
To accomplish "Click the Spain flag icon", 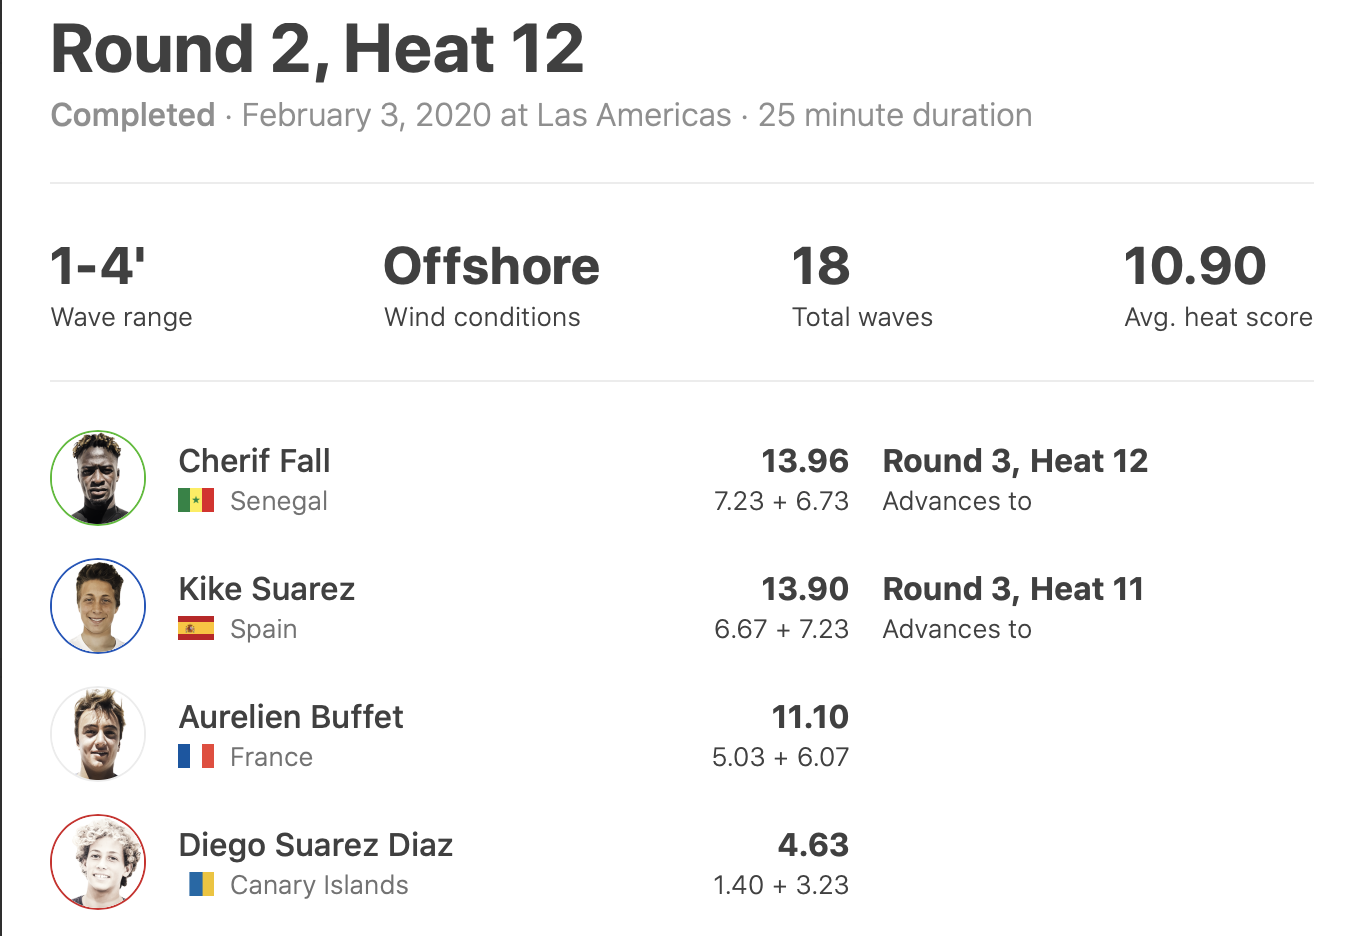I will [196, 629].
